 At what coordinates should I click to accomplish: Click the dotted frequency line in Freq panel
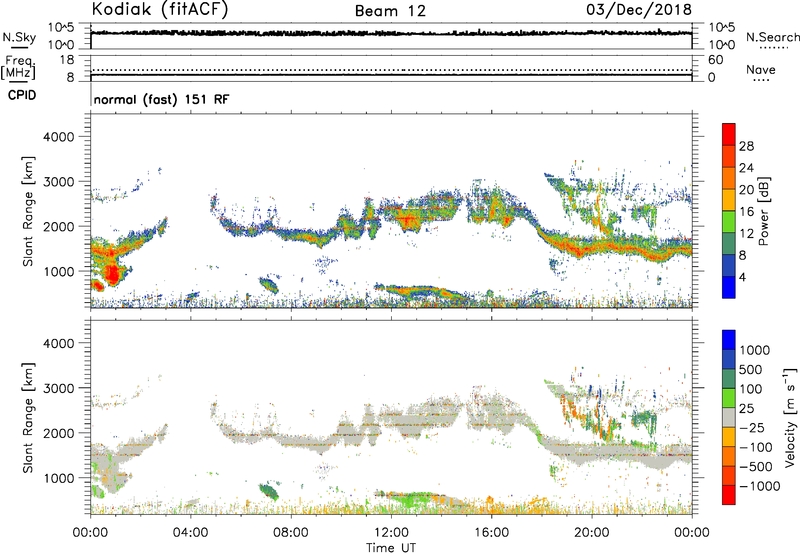pos(391,70)
